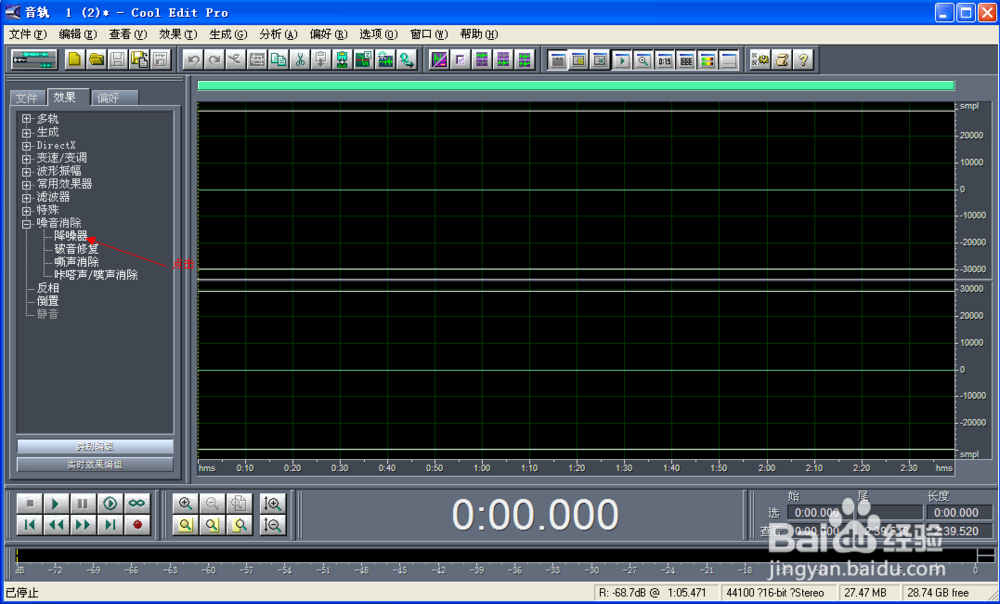The image size is (1000, 604).
Task: Click the vertical zoom in button
Action: pos(272,503)
